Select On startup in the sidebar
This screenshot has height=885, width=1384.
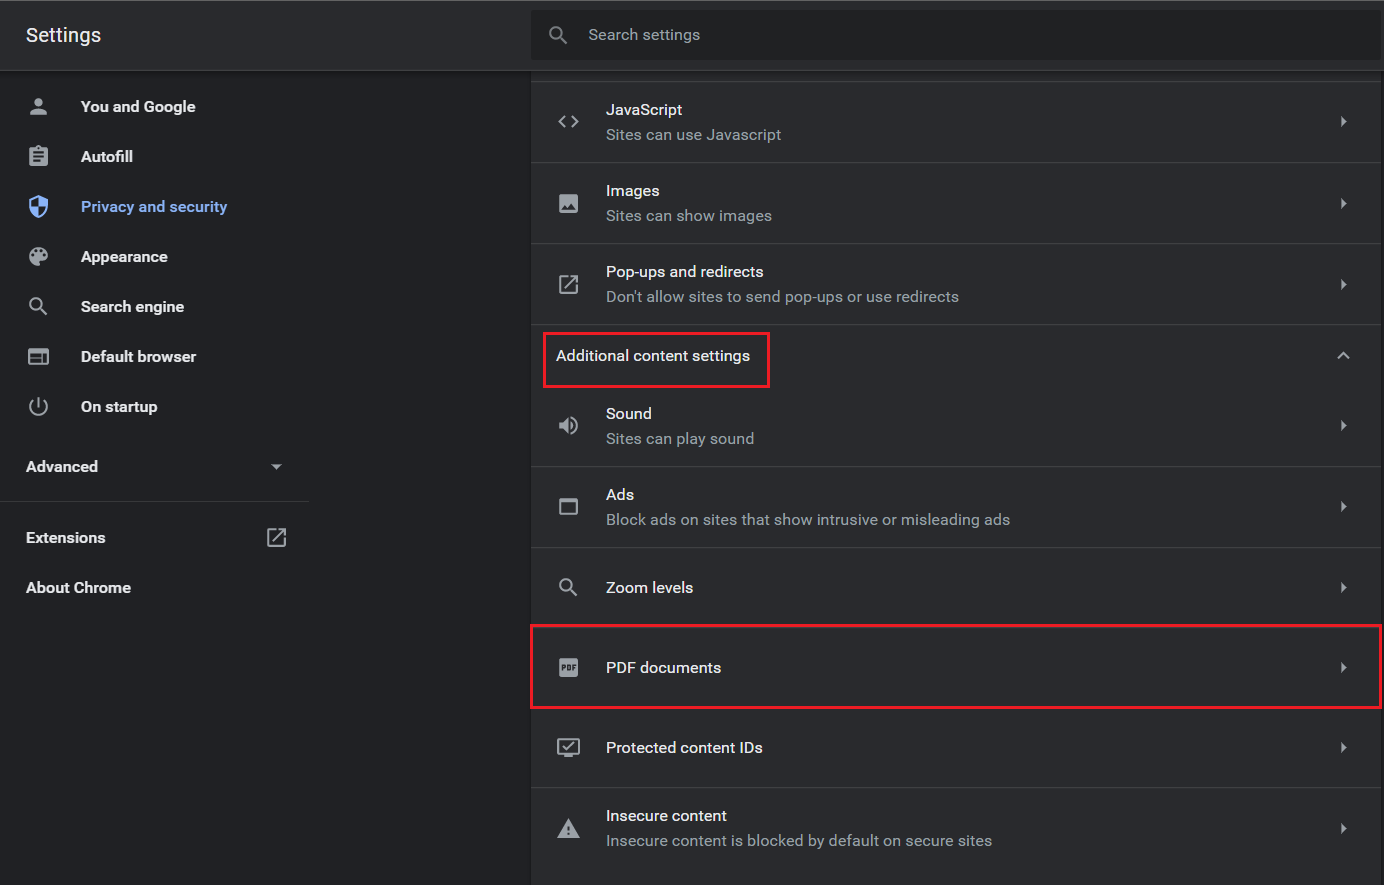119,407
